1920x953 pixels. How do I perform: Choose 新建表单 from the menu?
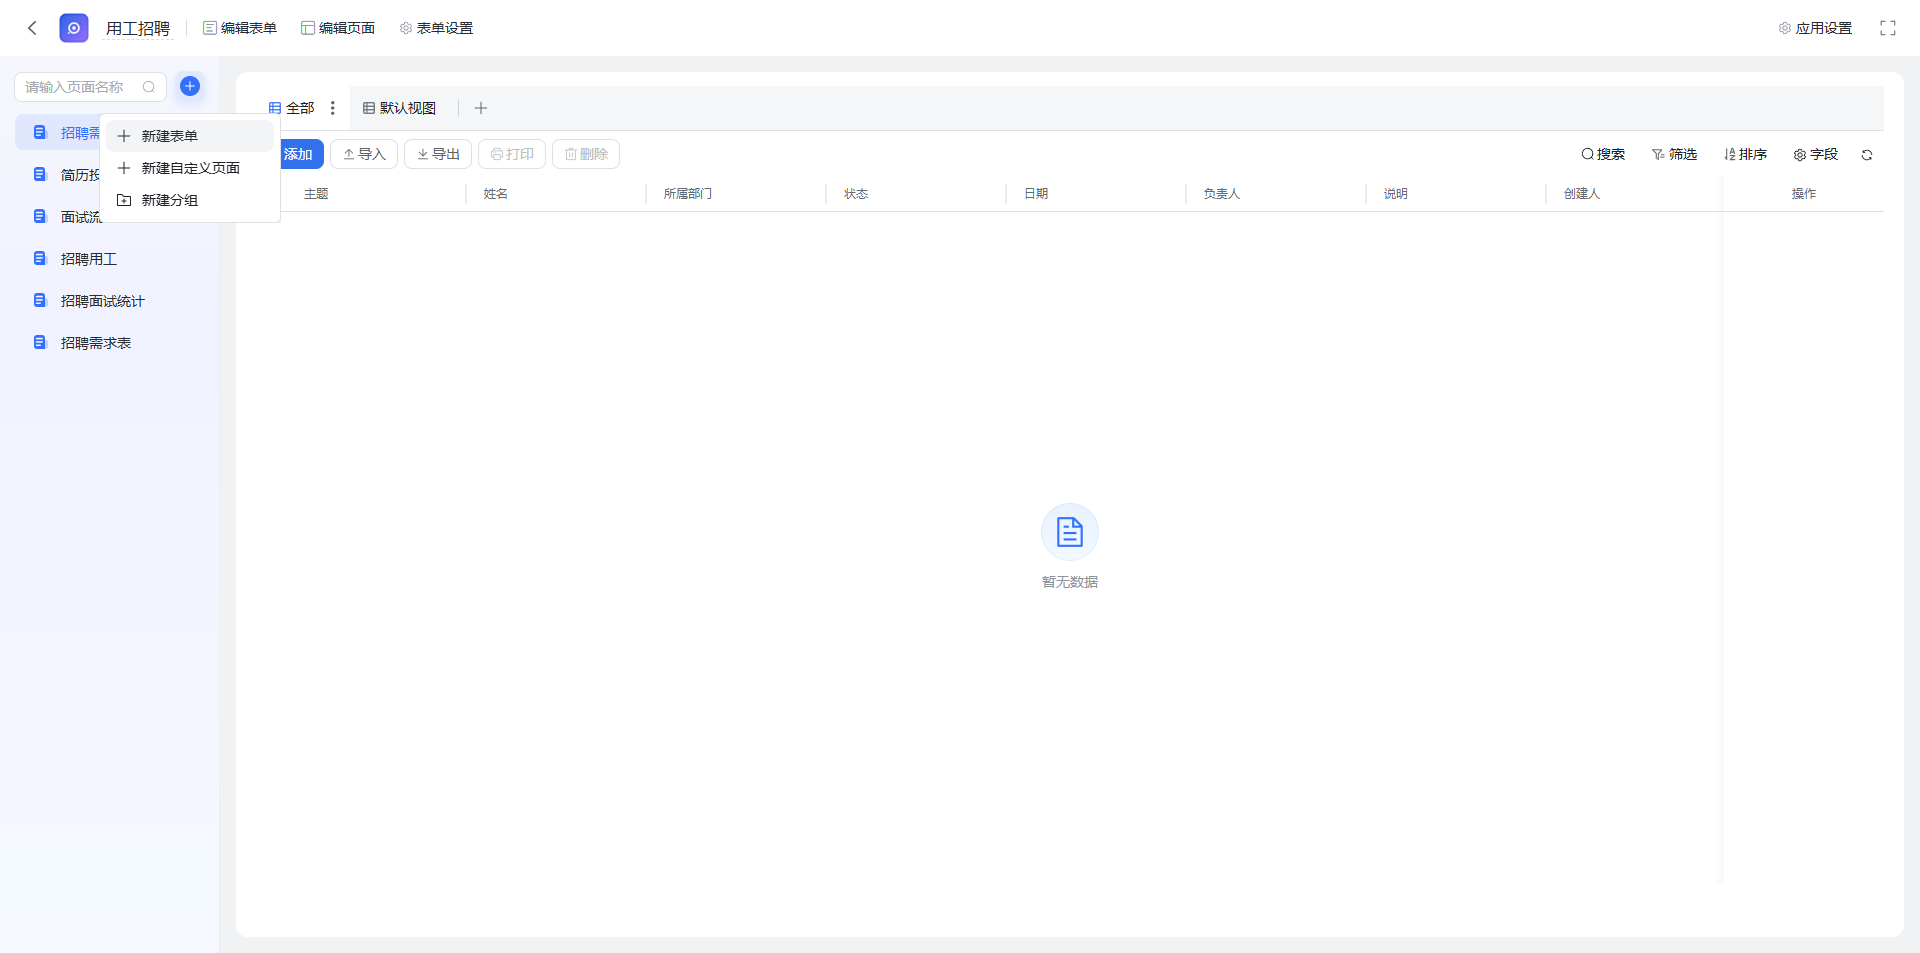(190, 136)
